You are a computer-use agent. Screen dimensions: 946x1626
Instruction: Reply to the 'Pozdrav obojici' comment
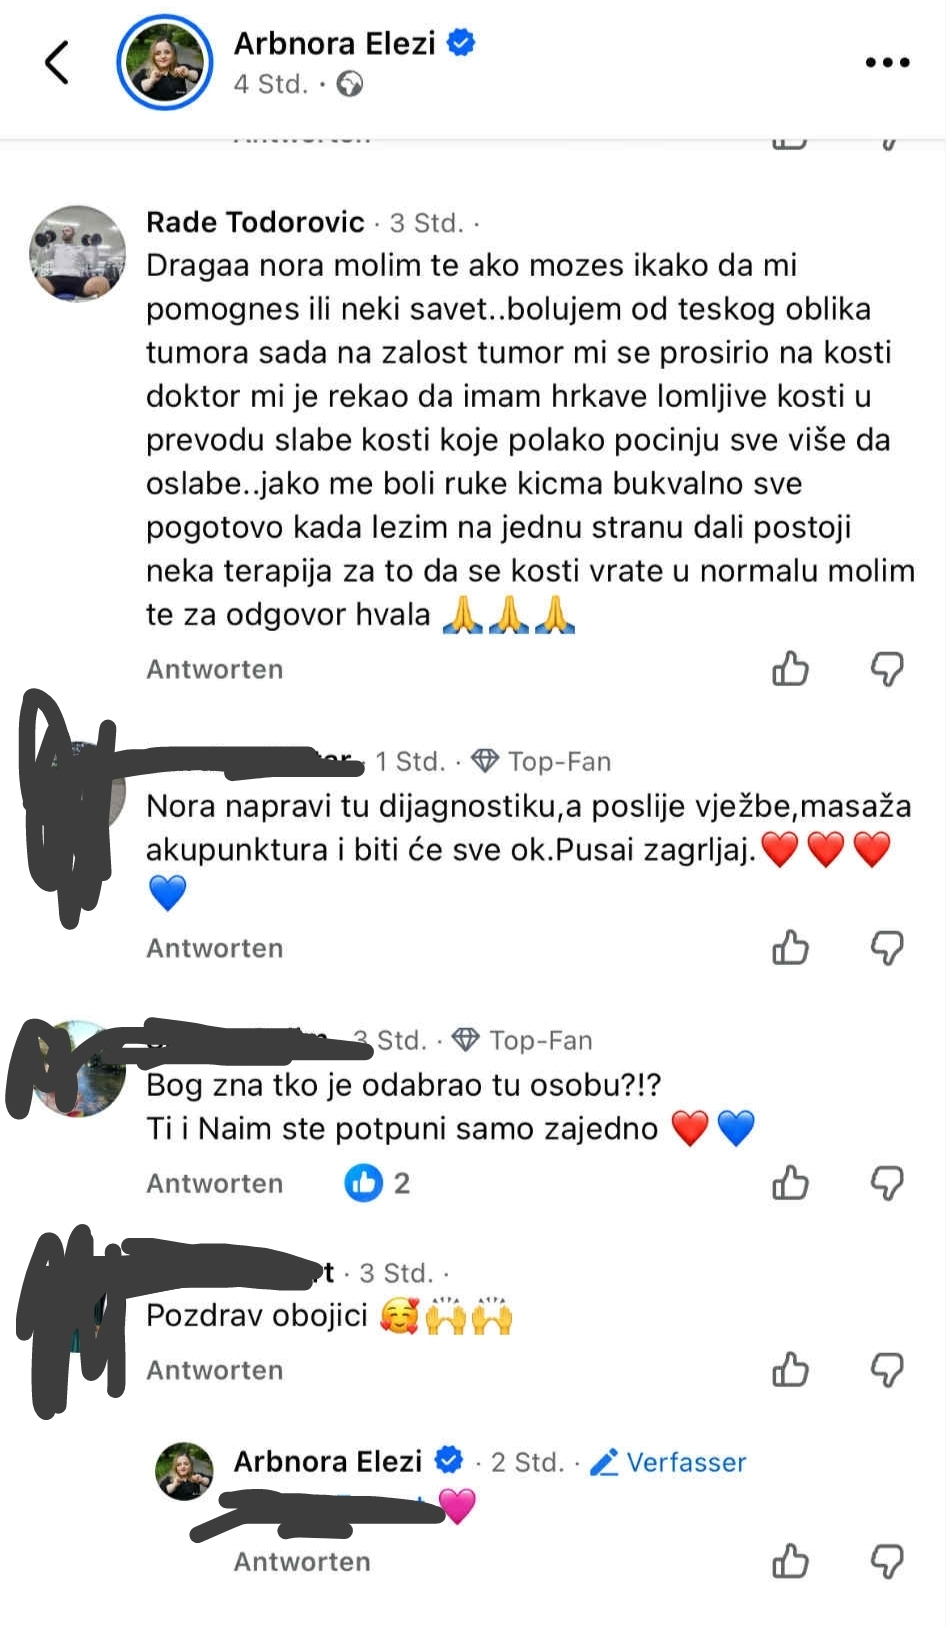[215, 1370]
